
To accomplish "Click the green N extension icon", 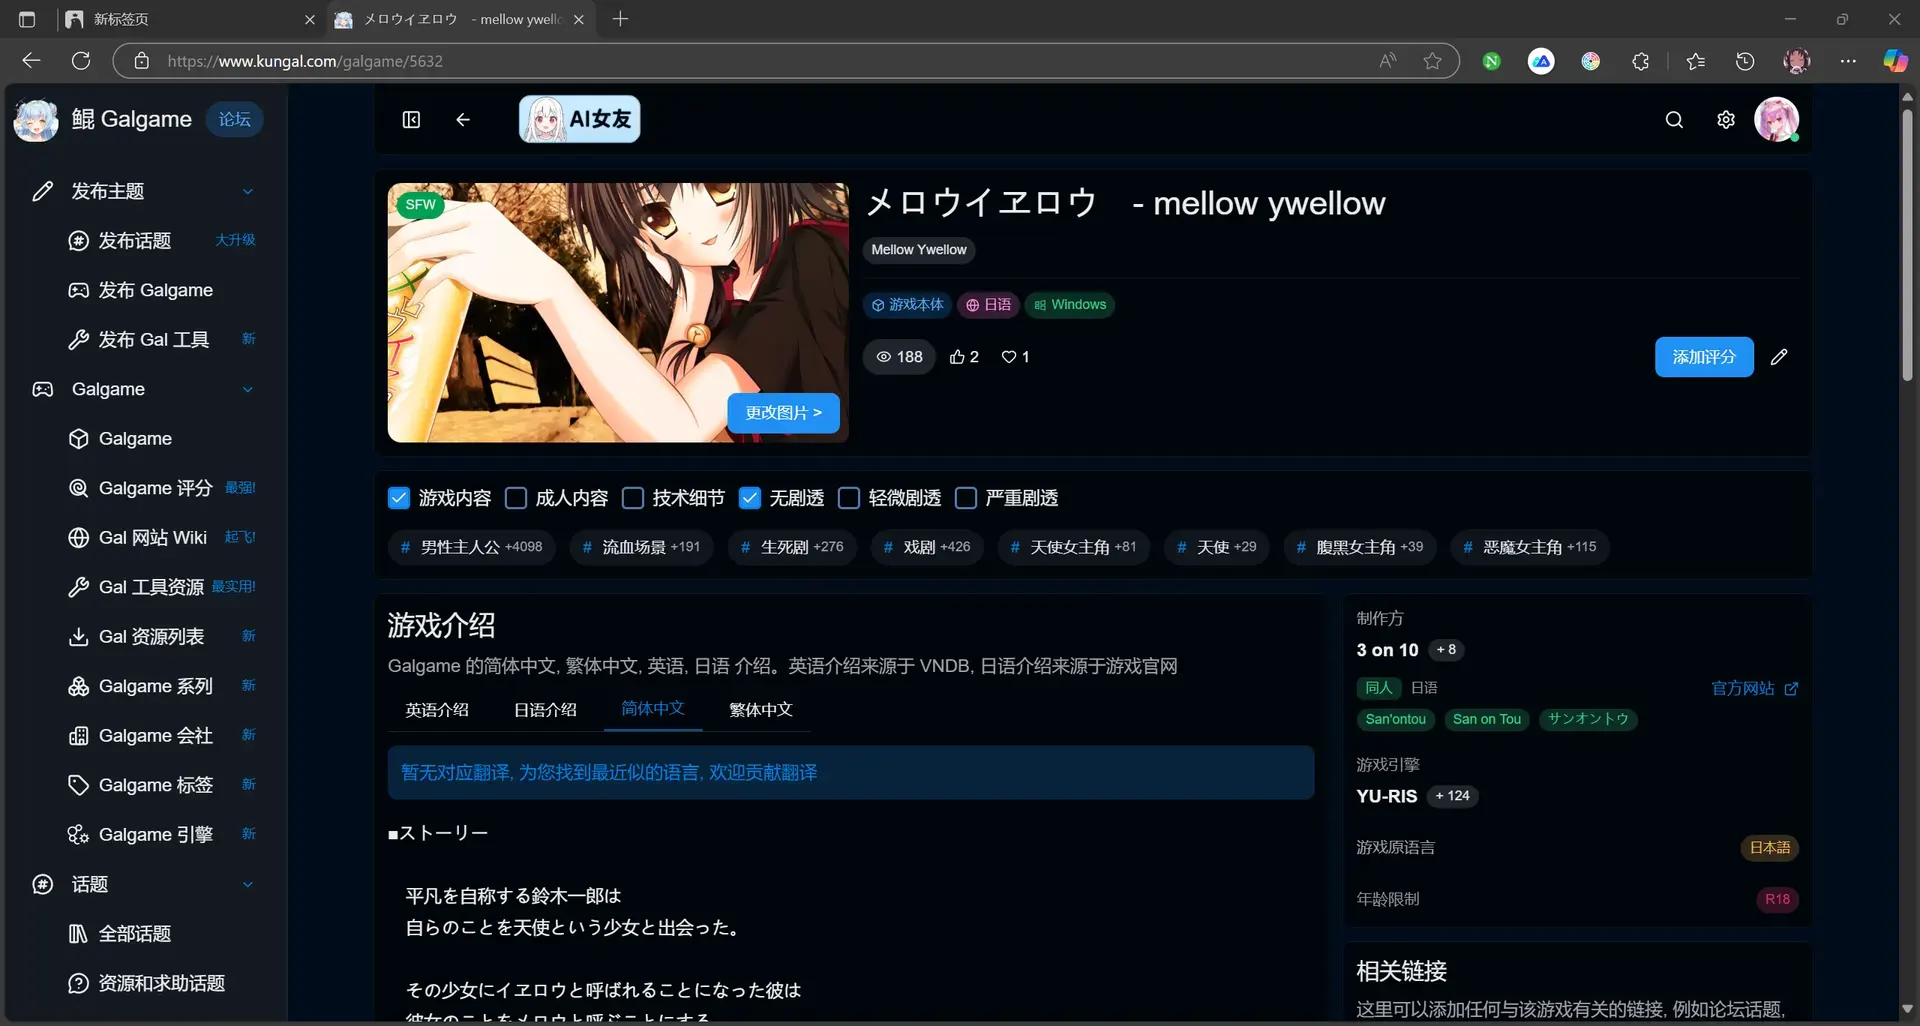I will pyautogui.click(x=1491, y=61).
